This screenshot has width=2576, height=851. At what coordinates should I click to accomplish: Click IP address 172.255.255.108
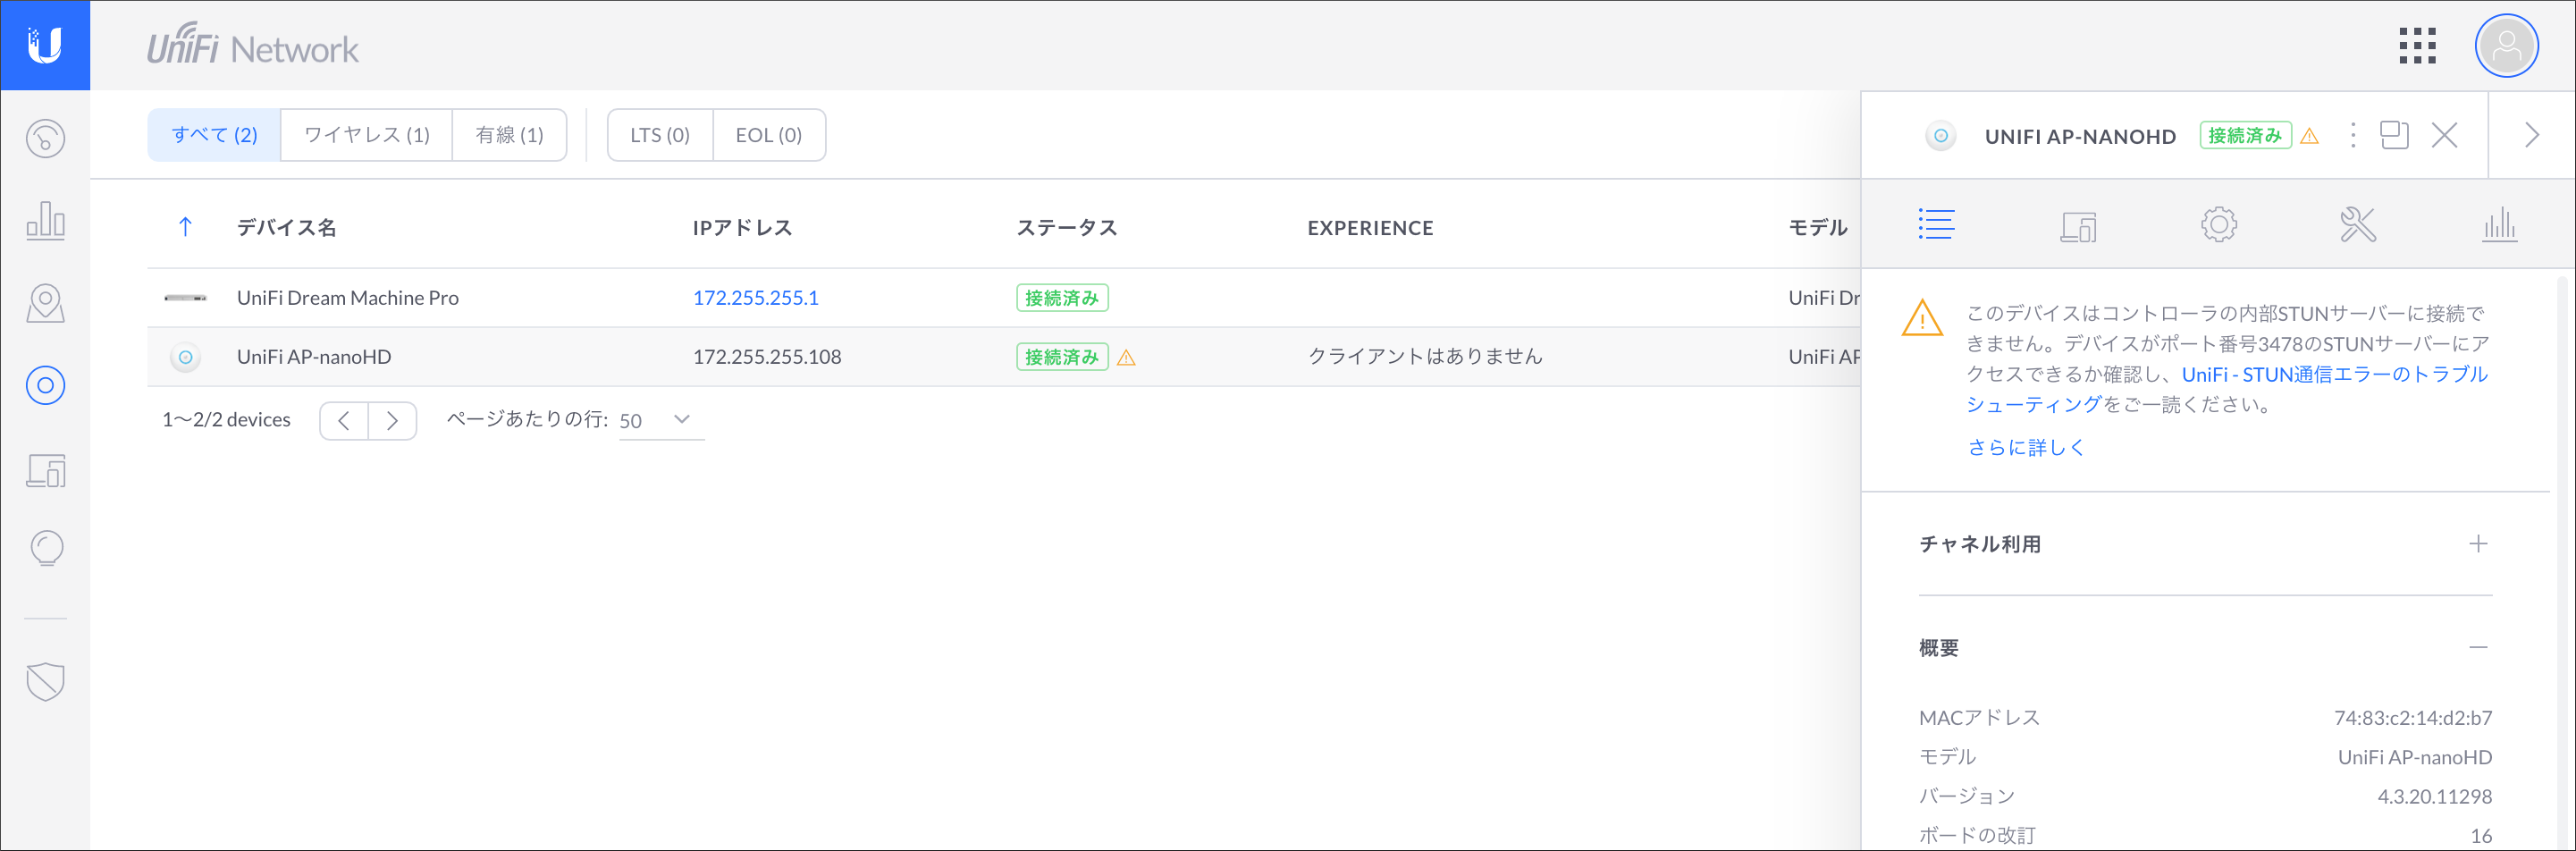click(767, 357)
